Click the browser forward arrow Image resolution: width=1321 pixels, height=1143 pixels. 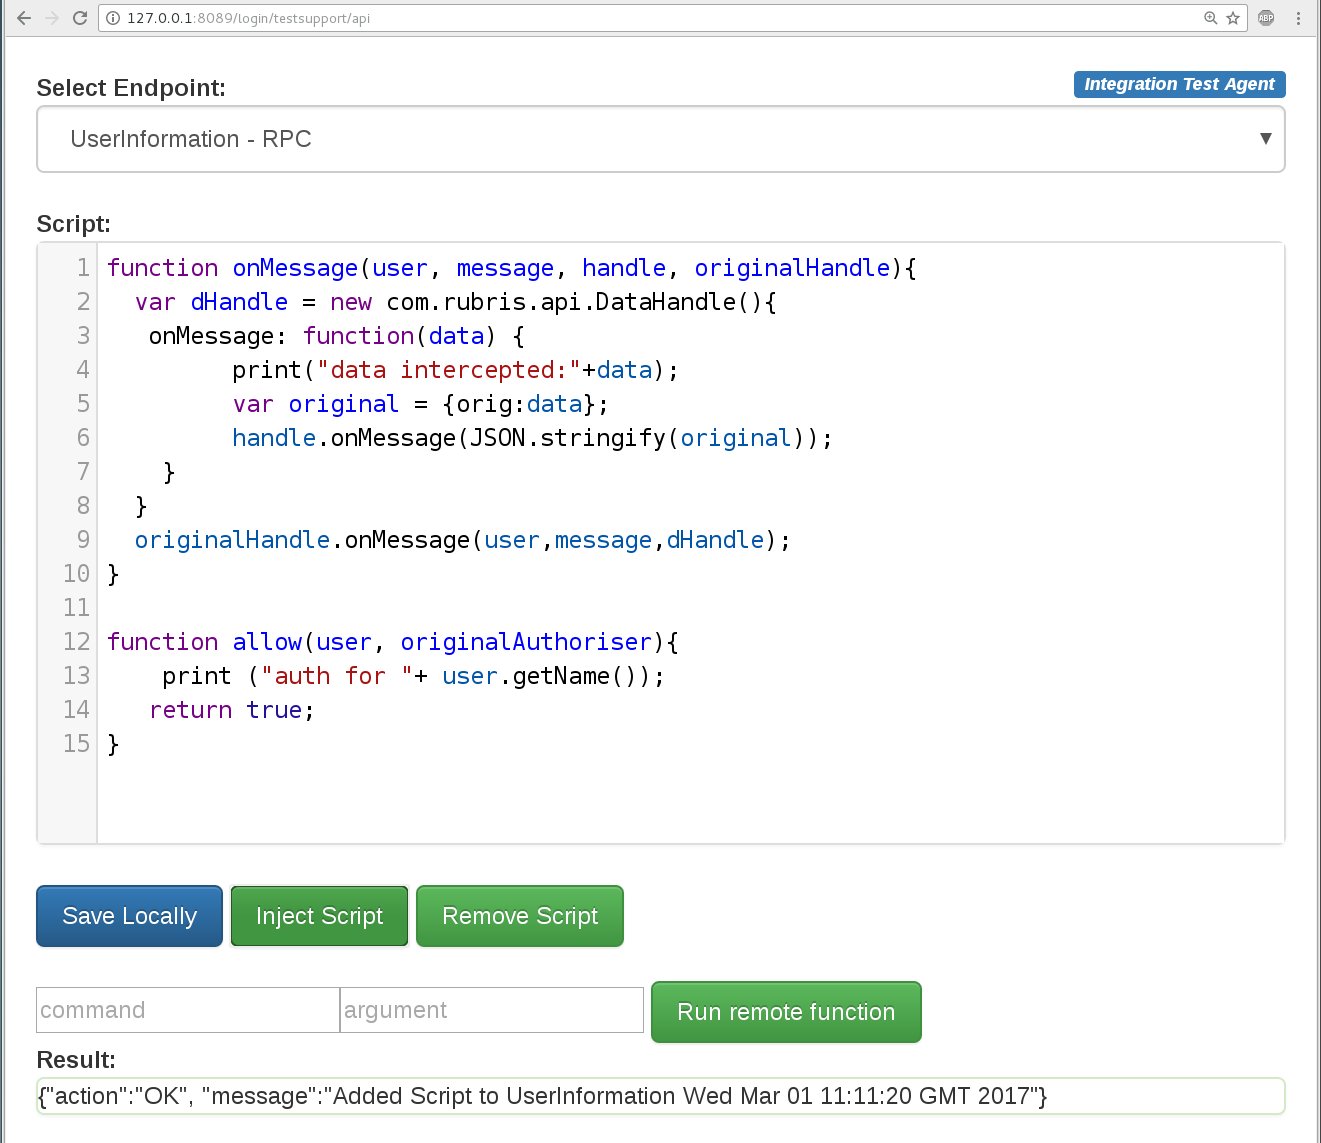point(52,18)
